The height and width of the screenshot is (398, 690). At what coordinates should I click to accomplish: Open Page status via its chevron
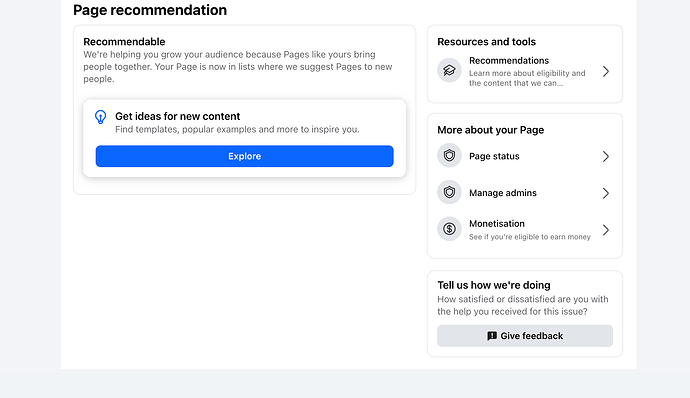(x=606, y=156)
